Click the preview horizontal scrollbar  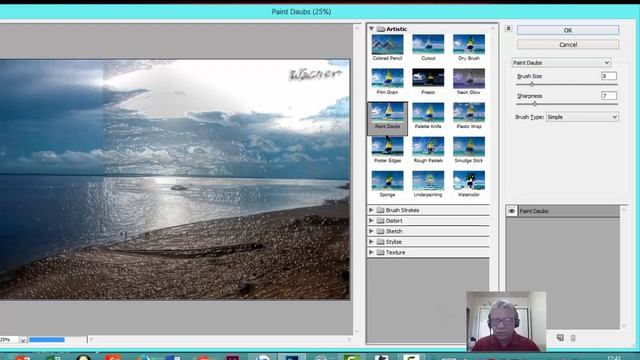point(220,339)
